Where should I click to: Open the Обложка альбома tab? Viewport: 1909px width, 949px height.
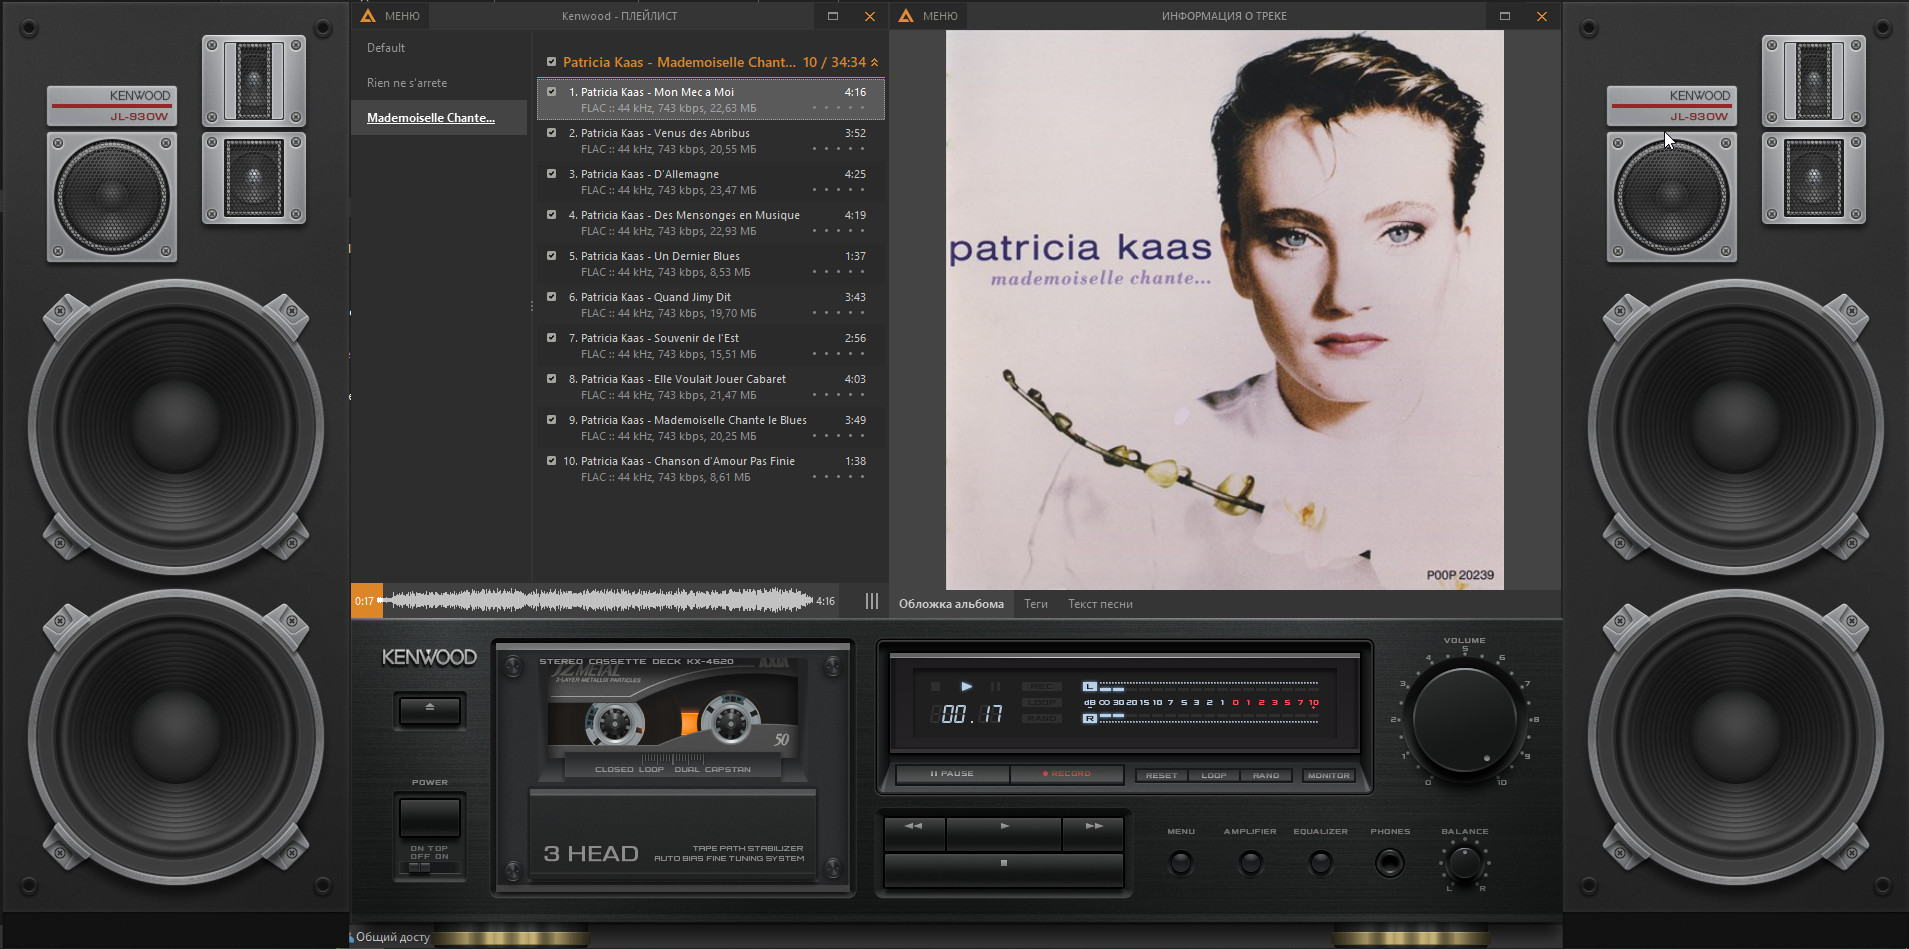[951, 604]
